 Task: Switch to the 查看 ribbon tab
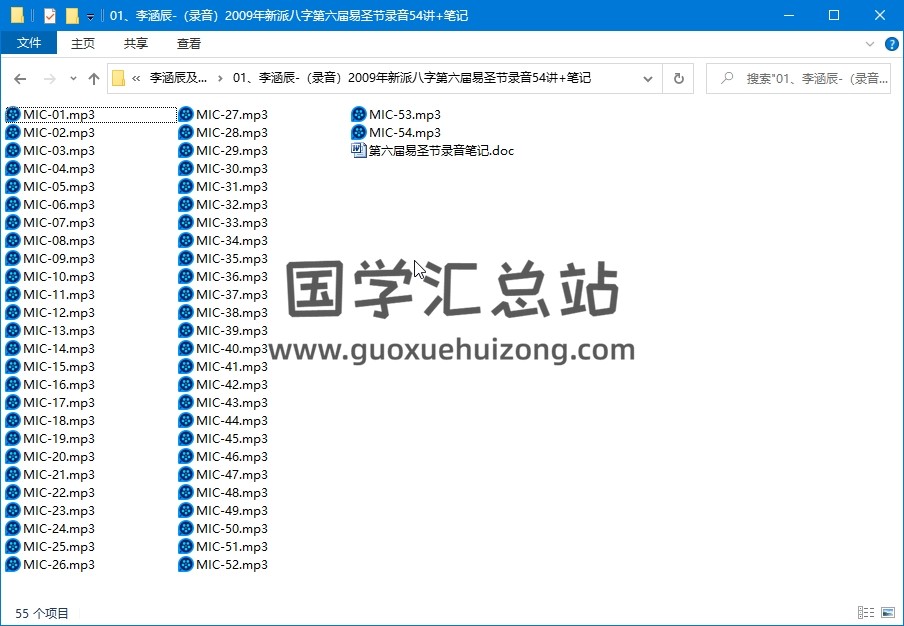tap(188, 44)
